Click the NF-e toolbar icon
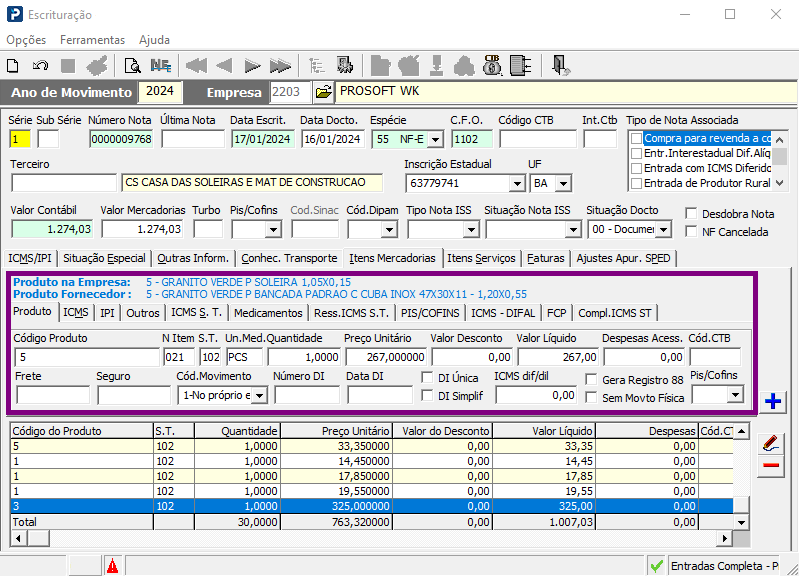Screen dimensions: 799x576 click(x=161, y=66)
